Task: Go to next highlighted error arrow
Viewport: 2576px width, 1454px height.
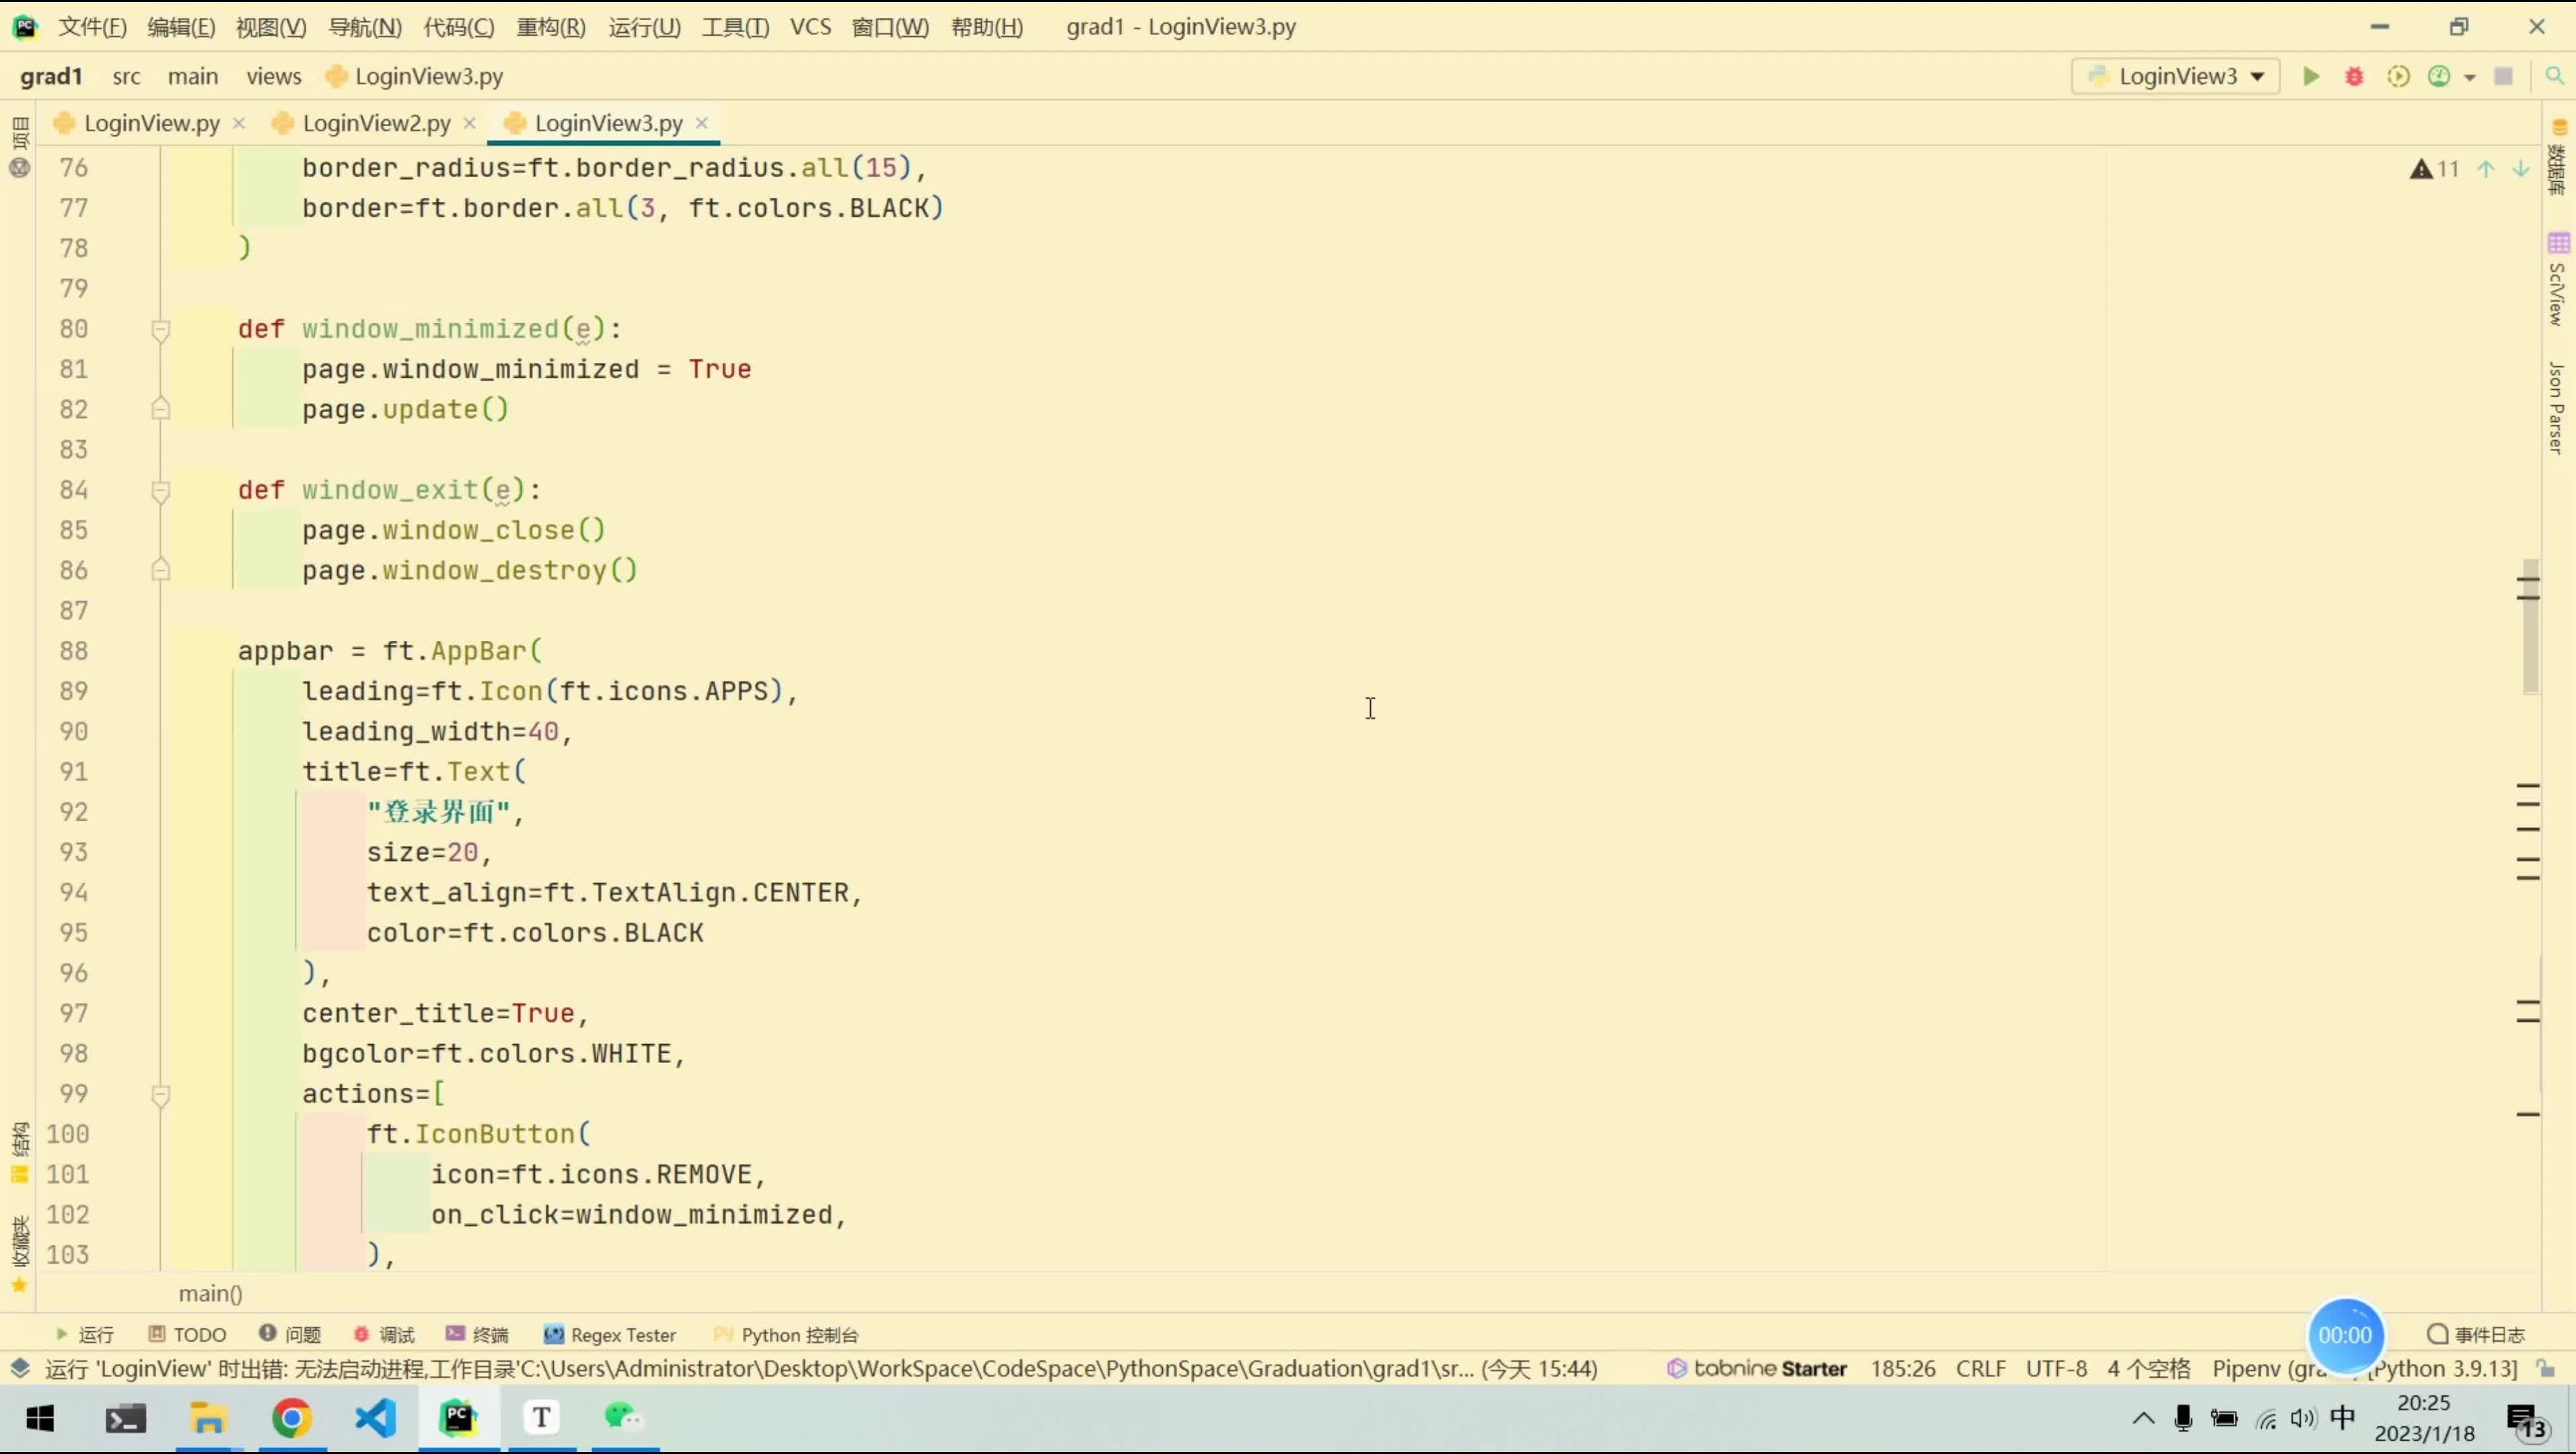Action: click(2521, 169)
